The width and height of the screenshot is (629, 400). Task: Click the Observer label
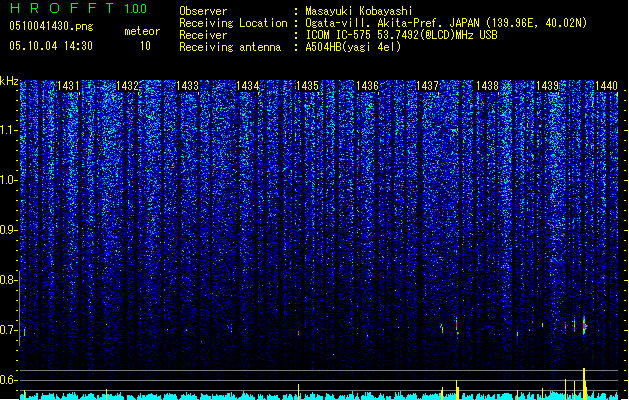tap(203, 11)
